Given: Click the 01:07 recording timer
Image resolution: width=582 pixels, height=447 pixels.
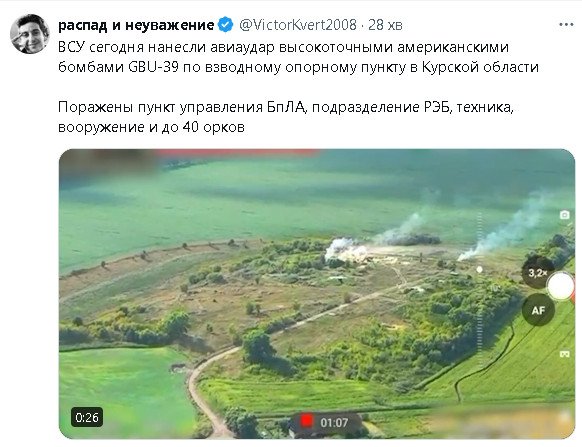Looking at the screenshot, I should tap(334, 422).
